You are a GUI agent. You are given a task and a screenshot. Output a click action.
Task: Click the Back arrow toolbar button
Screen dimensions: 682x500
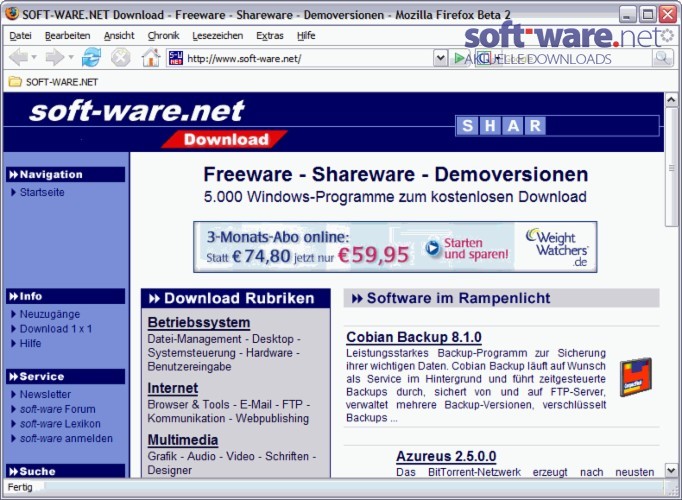point(18,57)
